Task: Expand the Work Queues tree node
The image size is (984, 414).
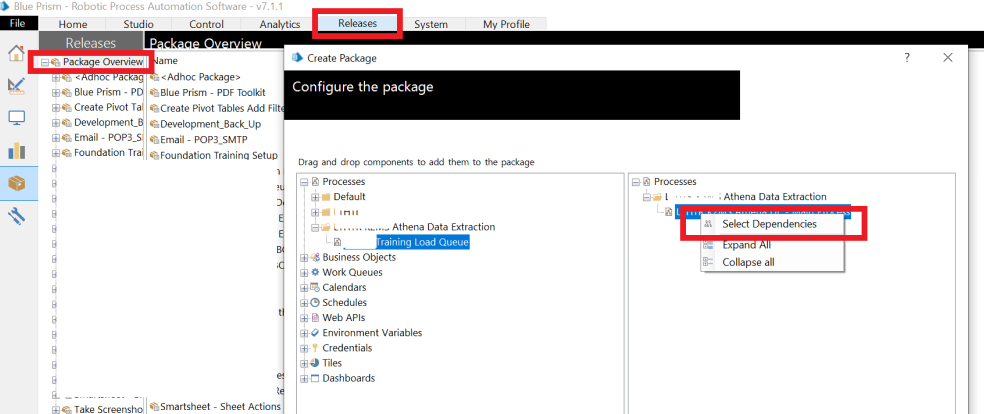Action: 305,272
